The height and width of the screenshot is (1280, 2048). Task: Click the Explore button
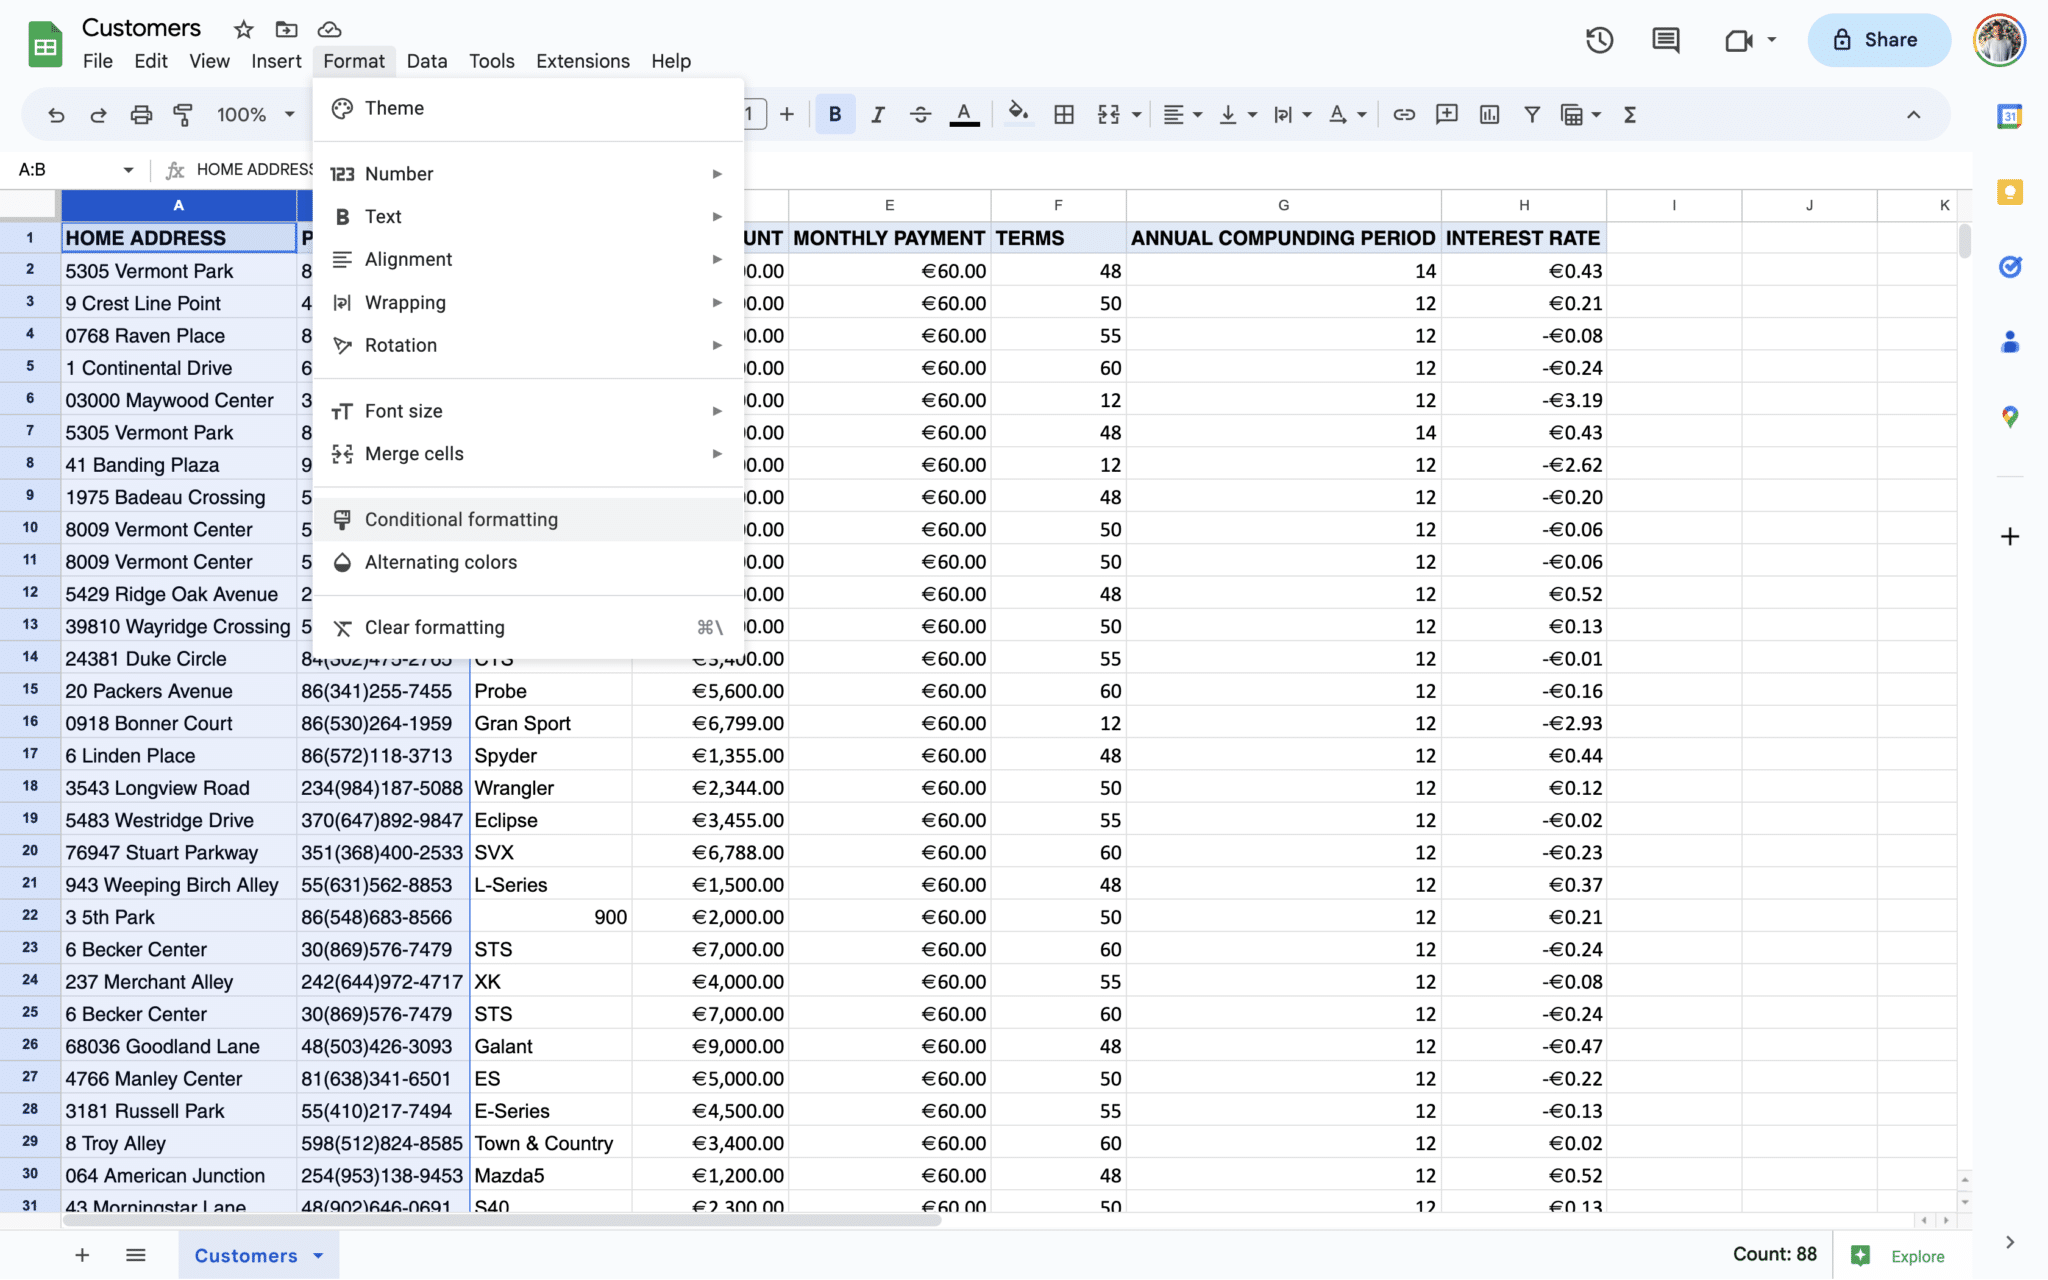pyautogui.click(x=1898, y=1256)
